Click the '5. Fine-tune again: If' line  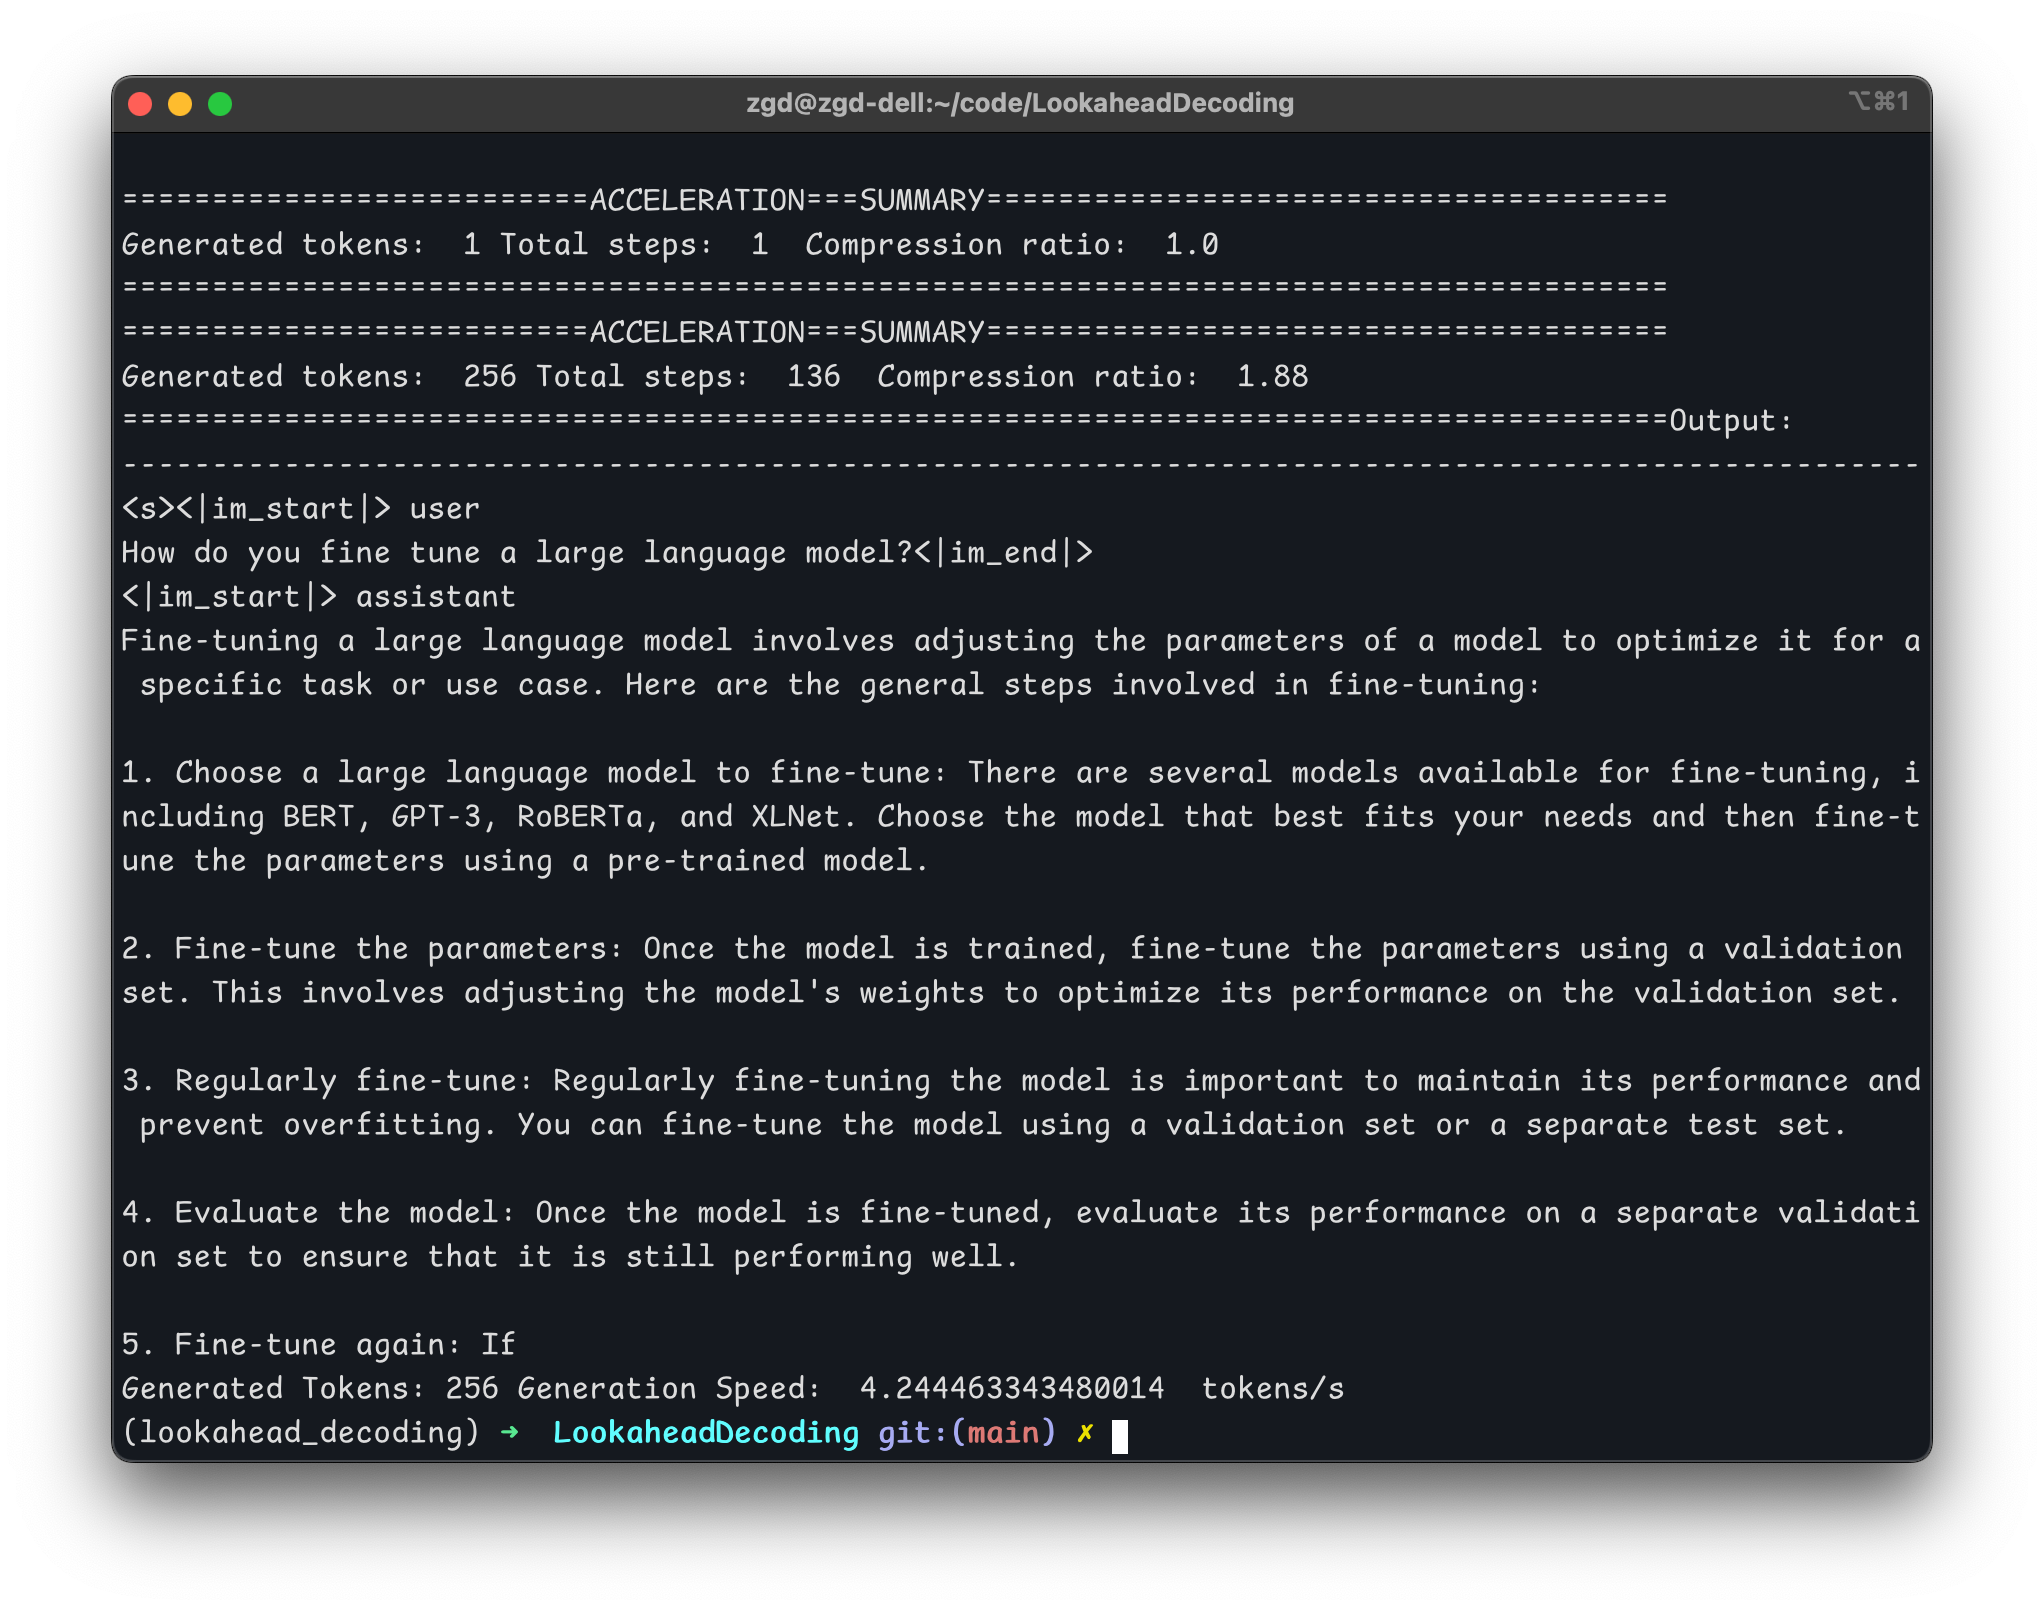318,1344
